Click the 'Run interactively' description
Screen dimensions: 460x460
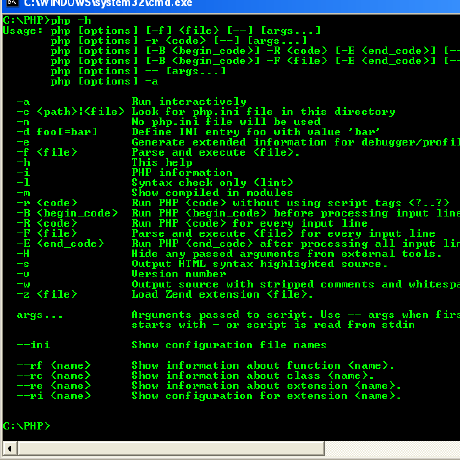pos(189,102)
